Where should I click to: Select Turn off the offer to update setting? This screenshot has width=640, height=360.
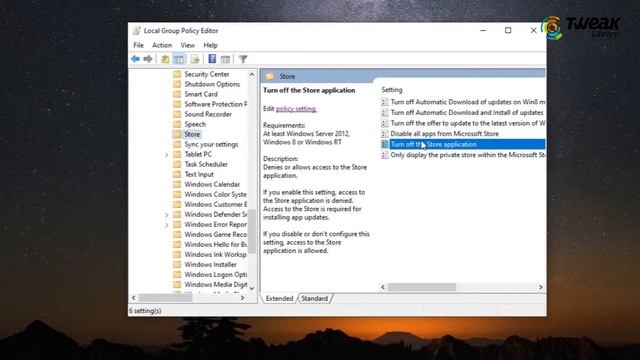pyautogui.click(x=467, y=123)
